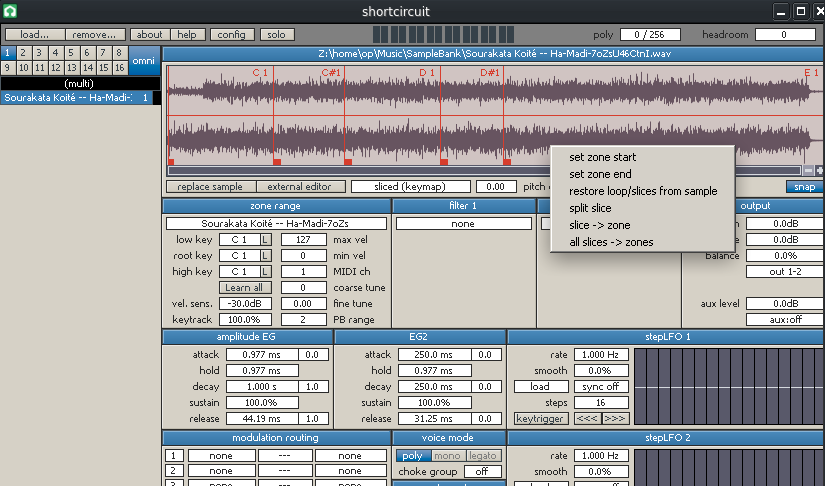The image size is (825, 486).
Task: Click amplitude EG release 44.19 ms field
Action: 262,419
